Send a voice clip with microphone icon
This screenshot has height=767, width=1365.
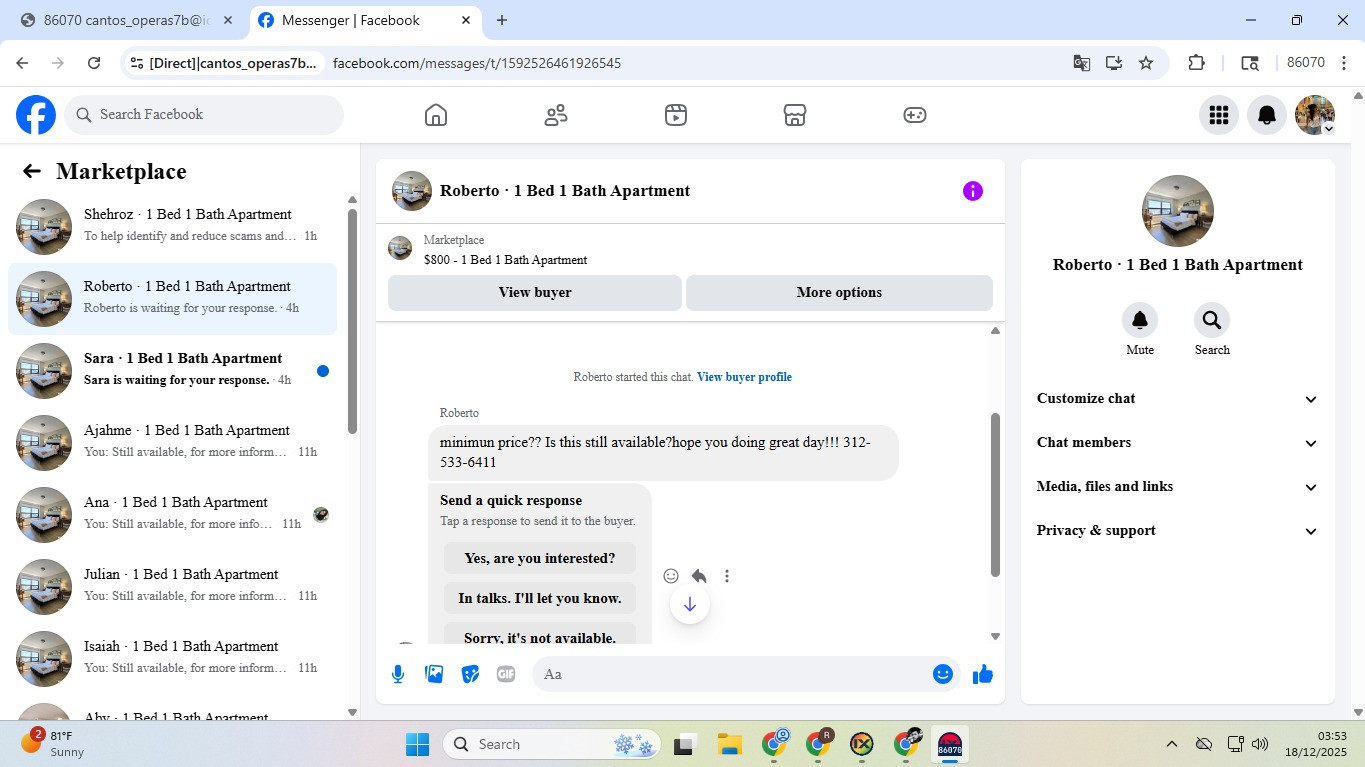click(398, 674)
